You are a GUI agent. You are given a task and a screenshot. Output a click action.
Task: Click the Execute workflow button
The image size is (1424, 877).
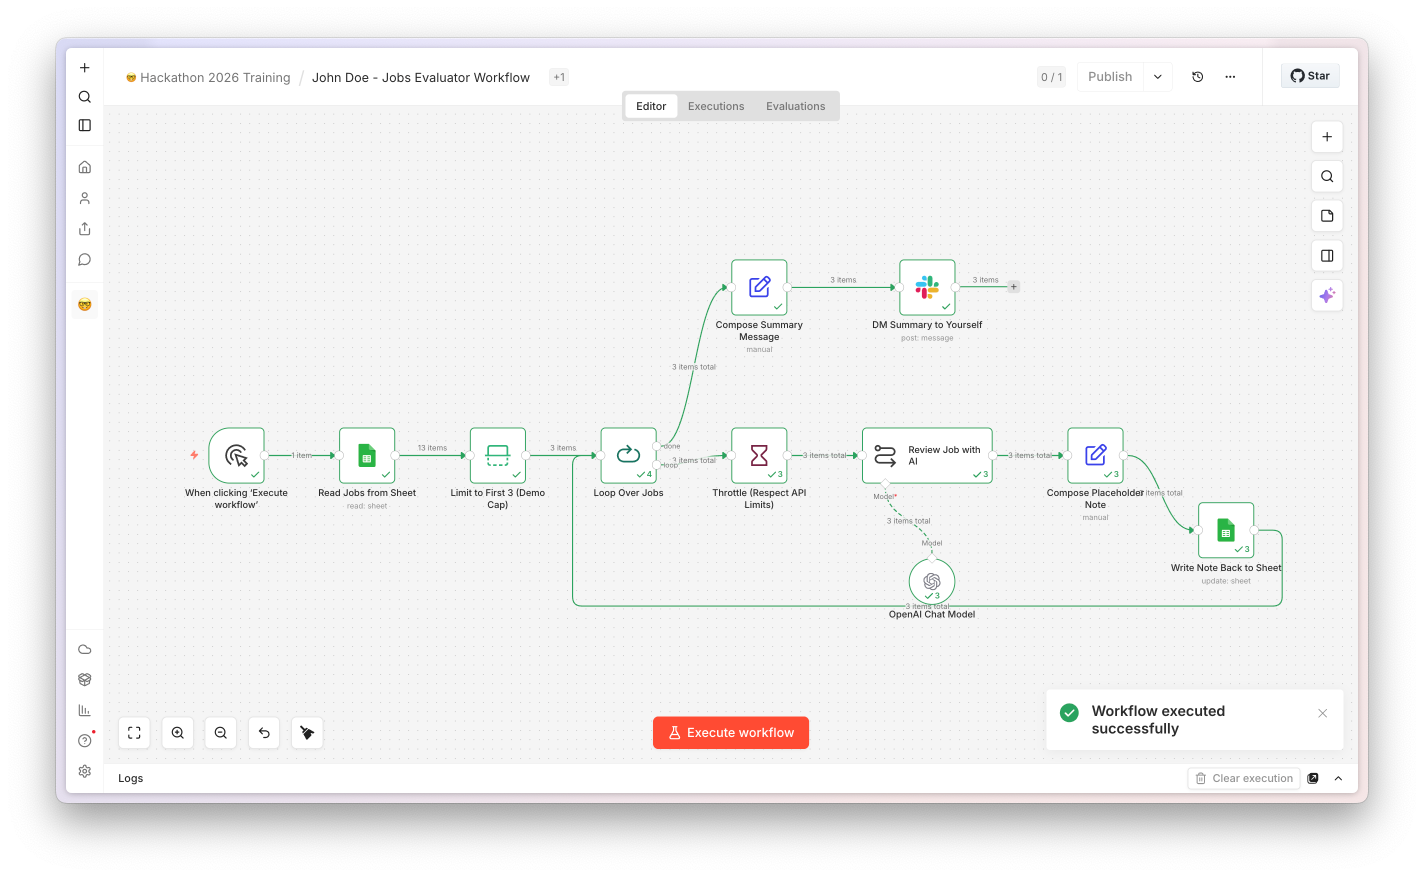coord(731,733)
